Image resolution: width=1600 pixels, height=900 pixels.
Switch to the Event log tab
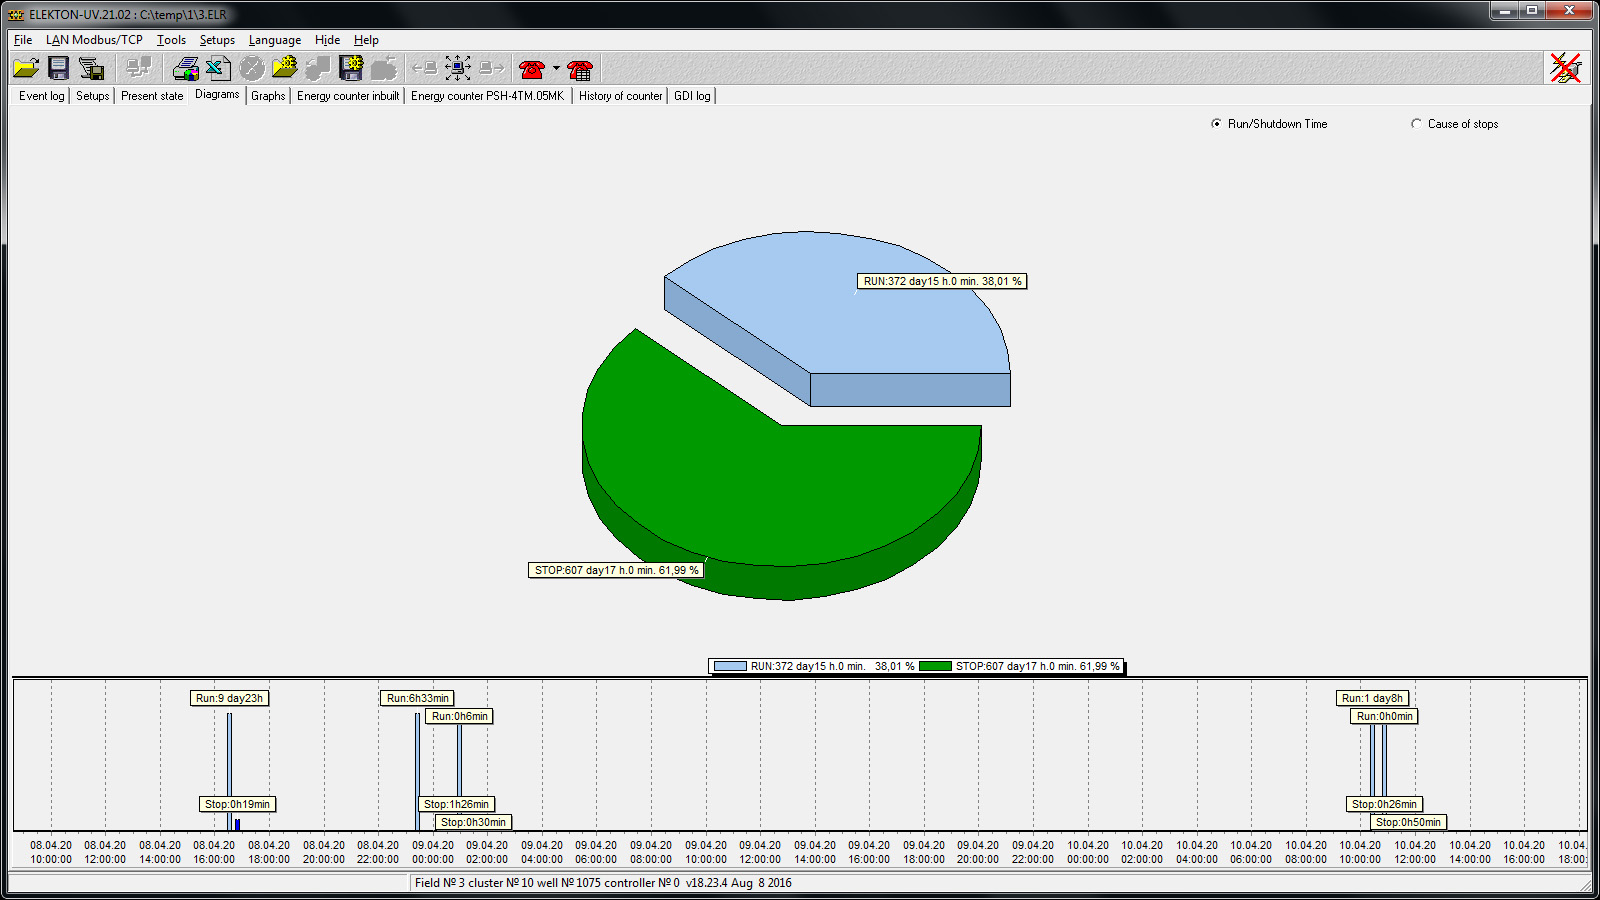[41, 96]
